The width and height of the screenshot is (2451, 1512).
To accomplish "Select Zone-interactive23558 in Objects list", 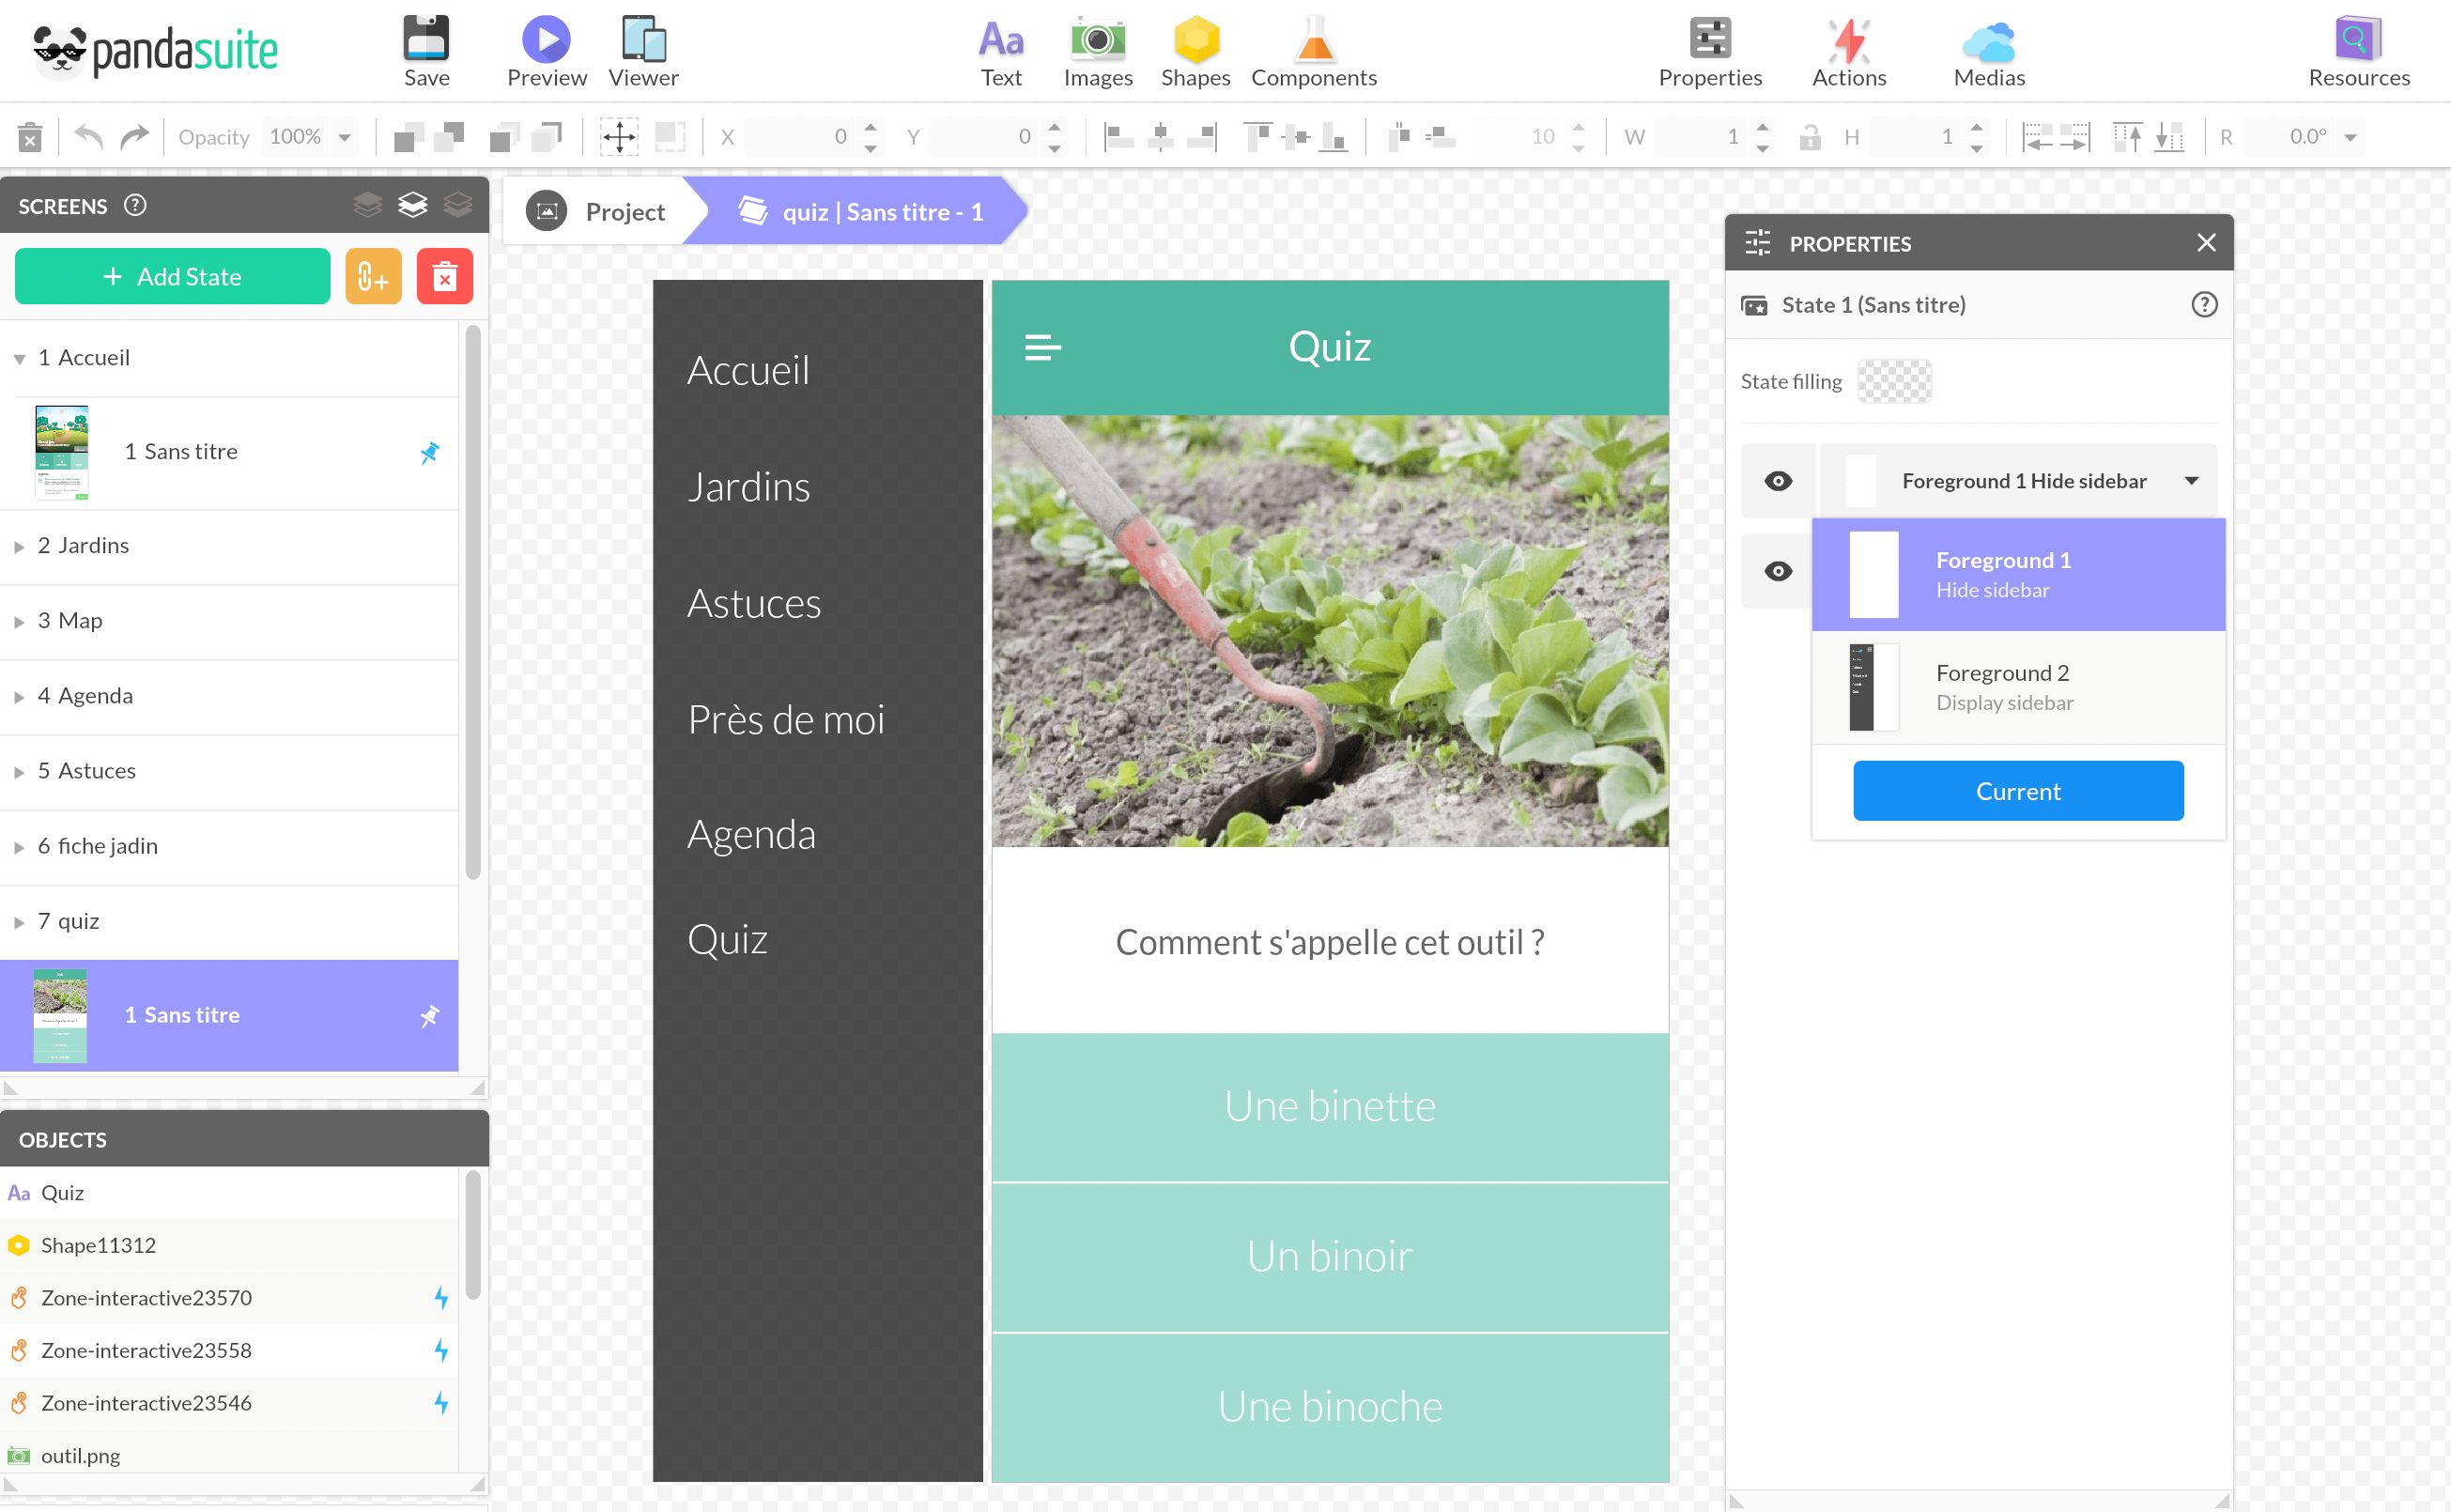I will pyautogui.click(x=146, y=1350).
